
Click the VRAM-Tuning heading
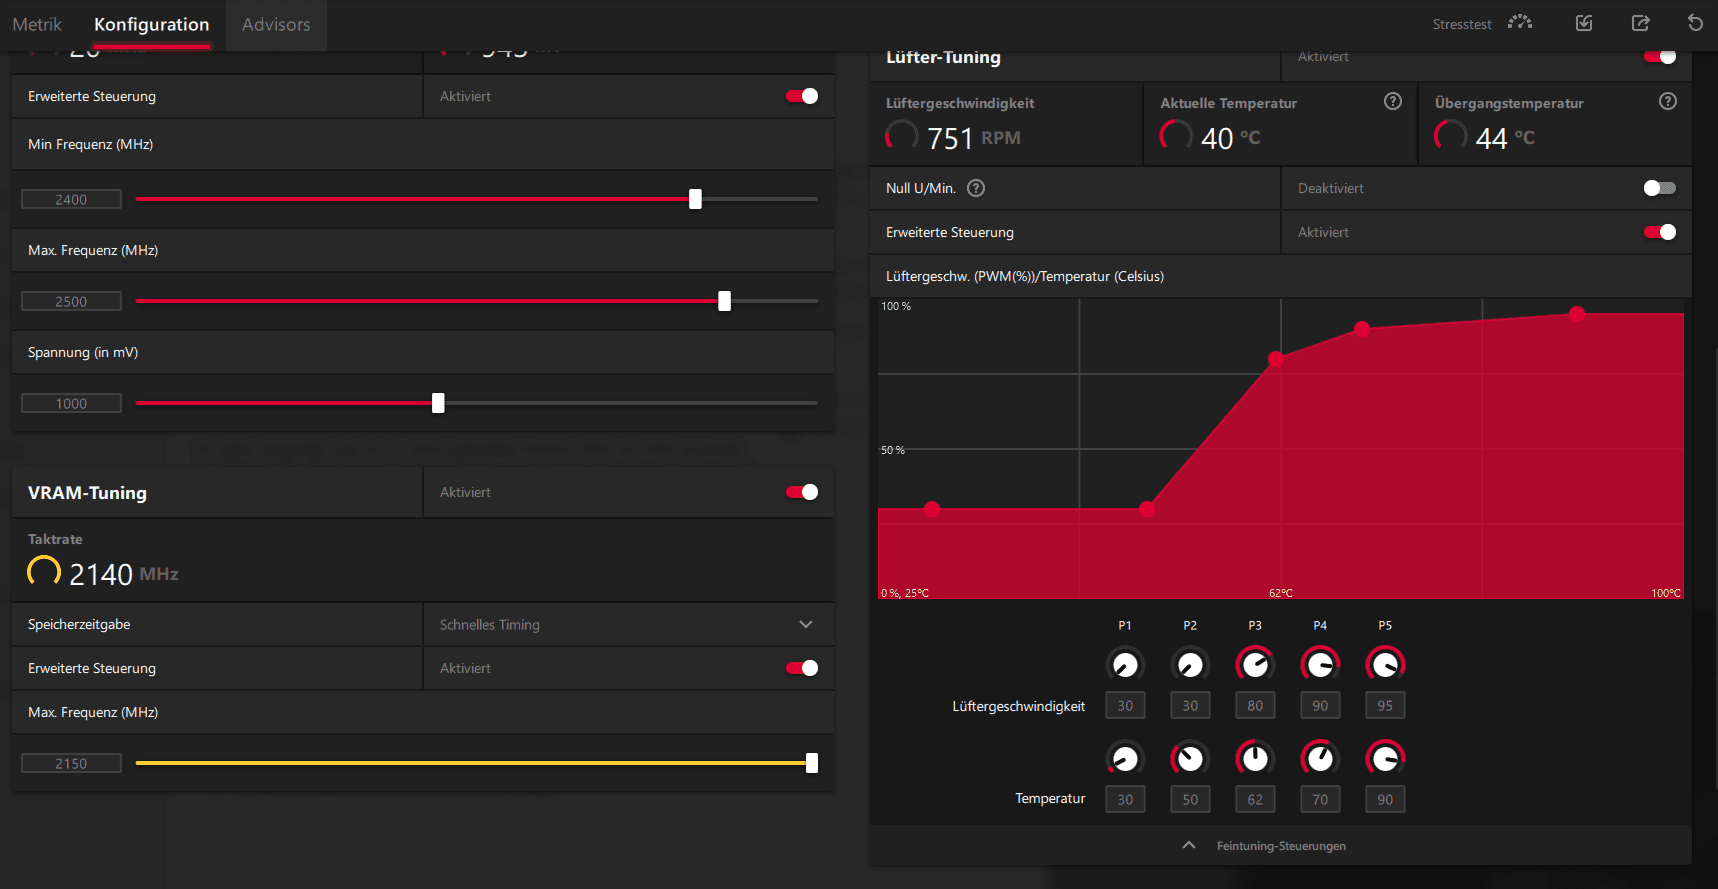(87, 493)
